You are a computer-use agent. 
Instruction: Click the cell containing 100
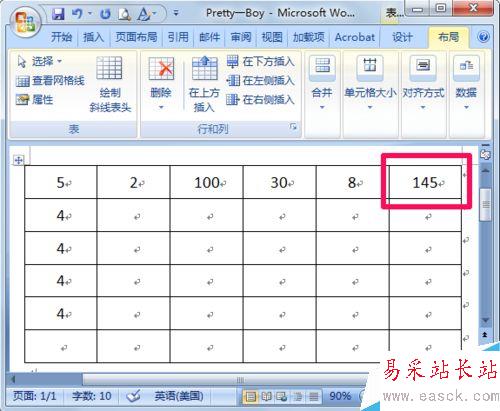pyautogui.click(x=207, y=182)
